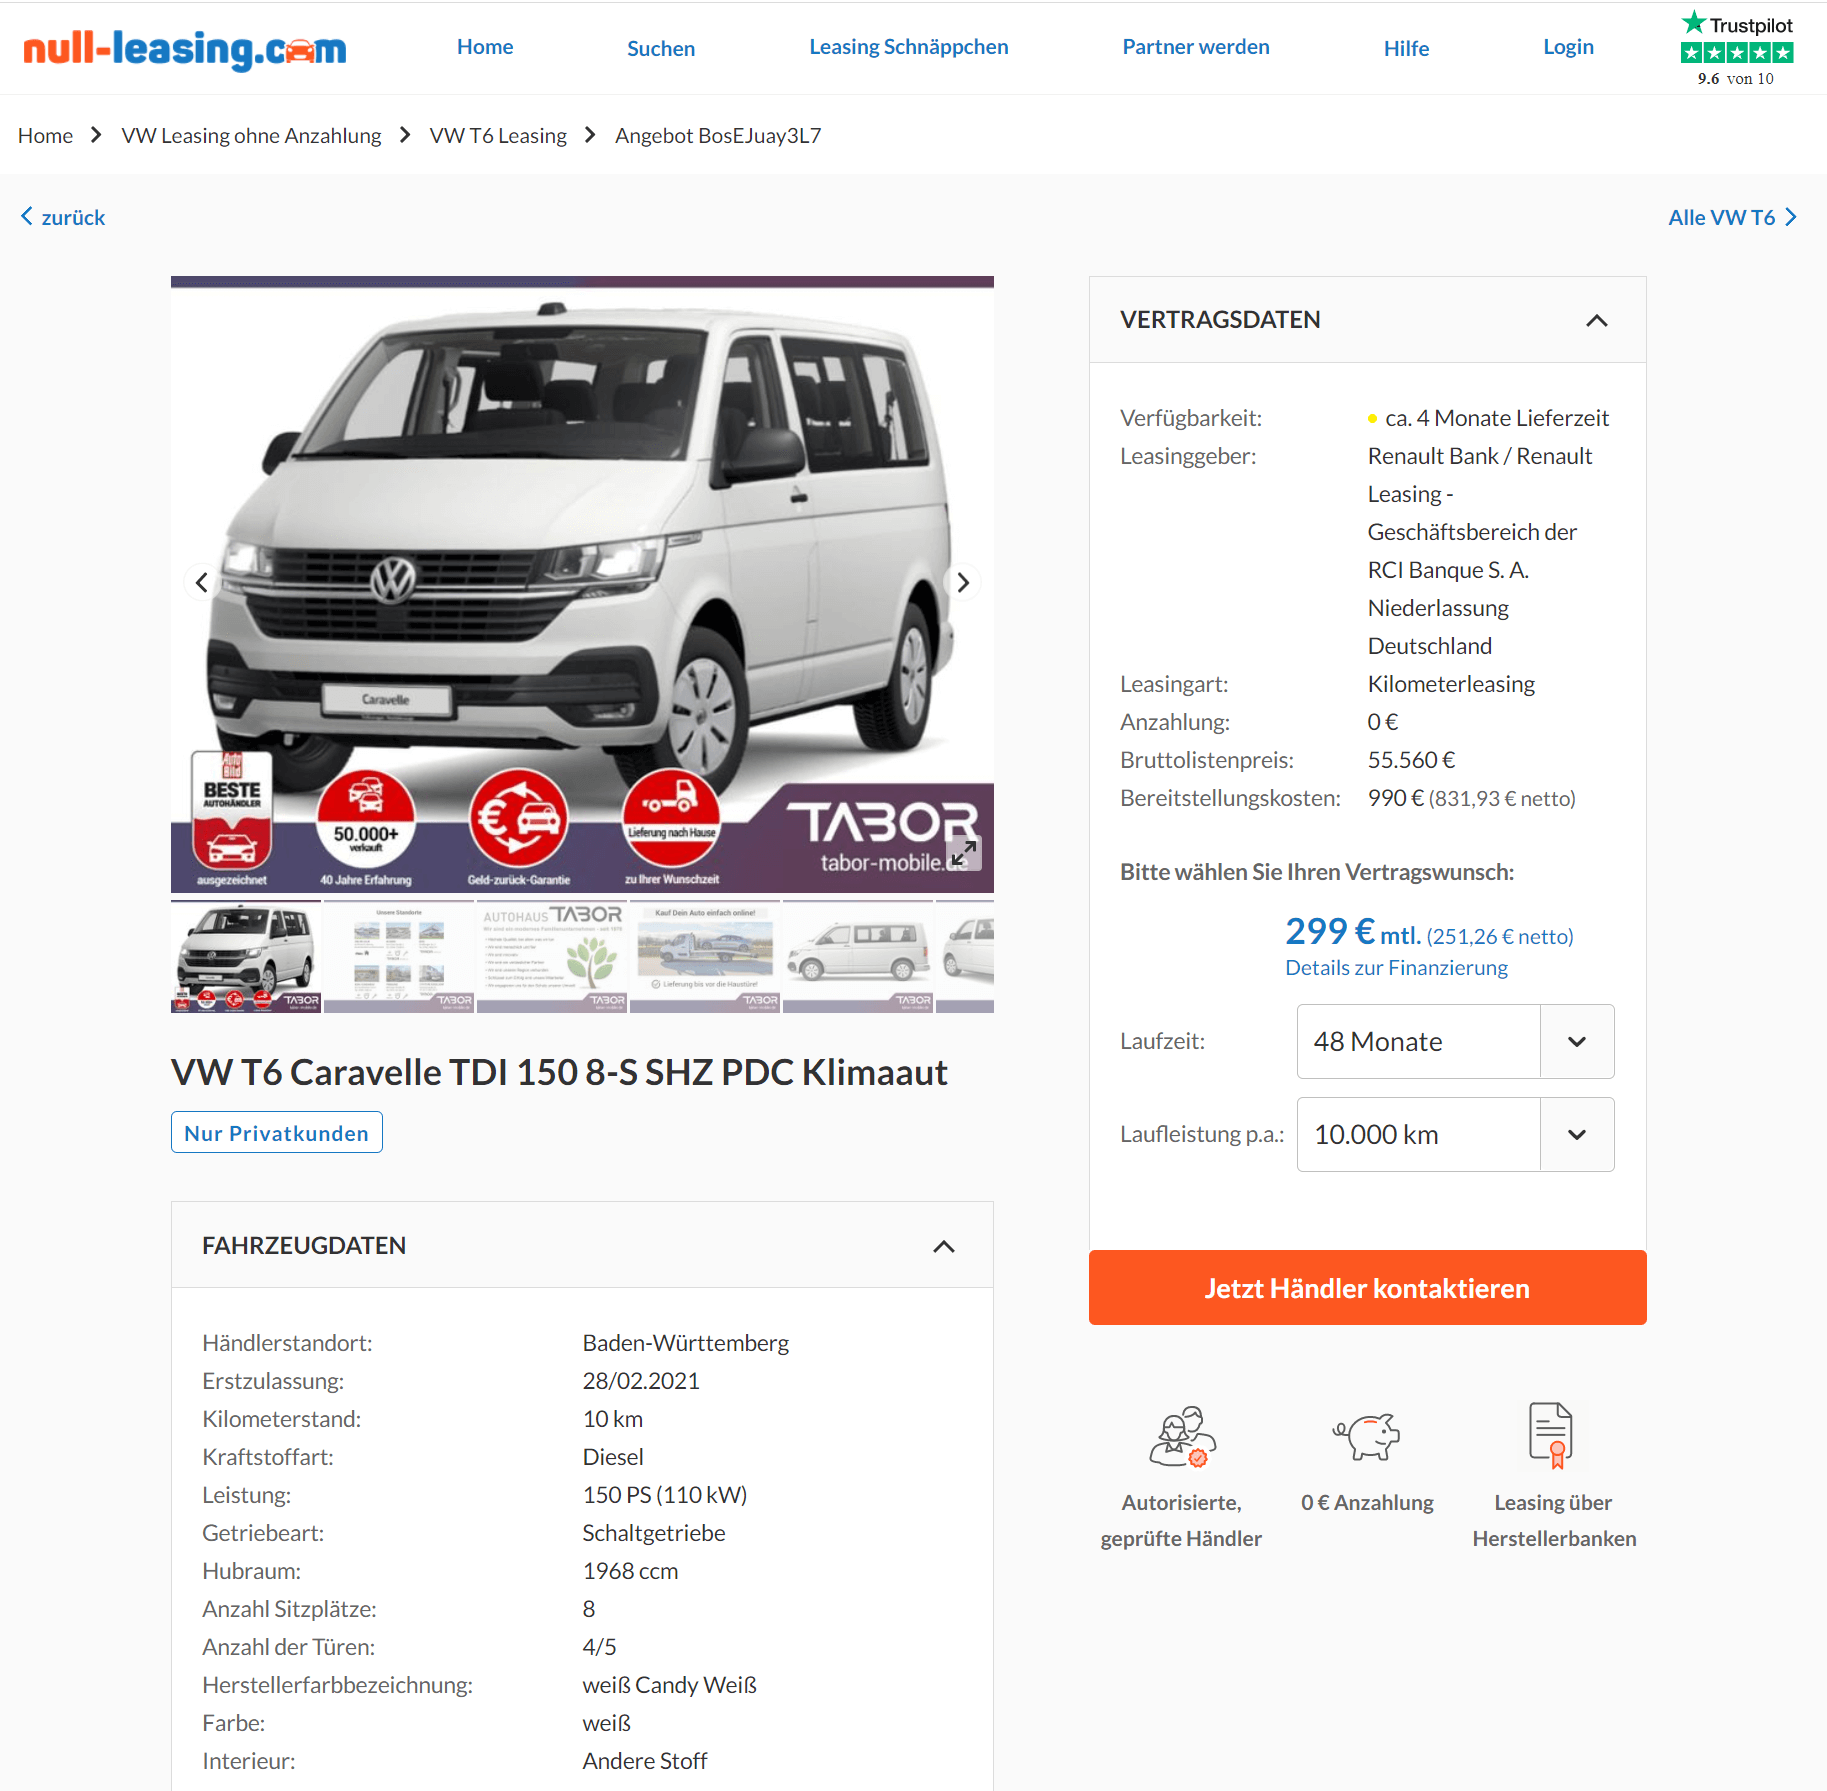This screenshot has width=1827, height=1791.
Task: Show the previous vehicle photo with left arrow
Action: point(201,582)
